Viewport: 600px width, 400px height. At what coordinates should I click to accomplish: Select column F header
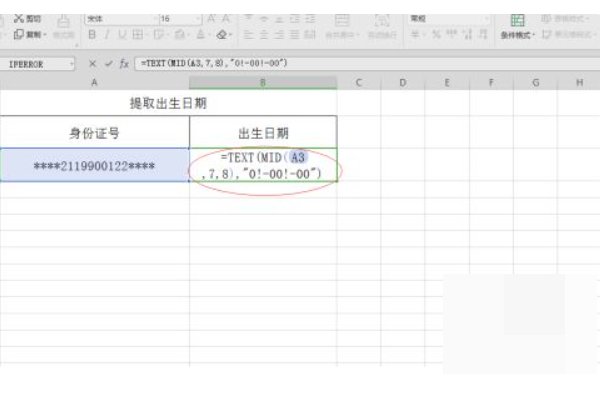[491, 82]
